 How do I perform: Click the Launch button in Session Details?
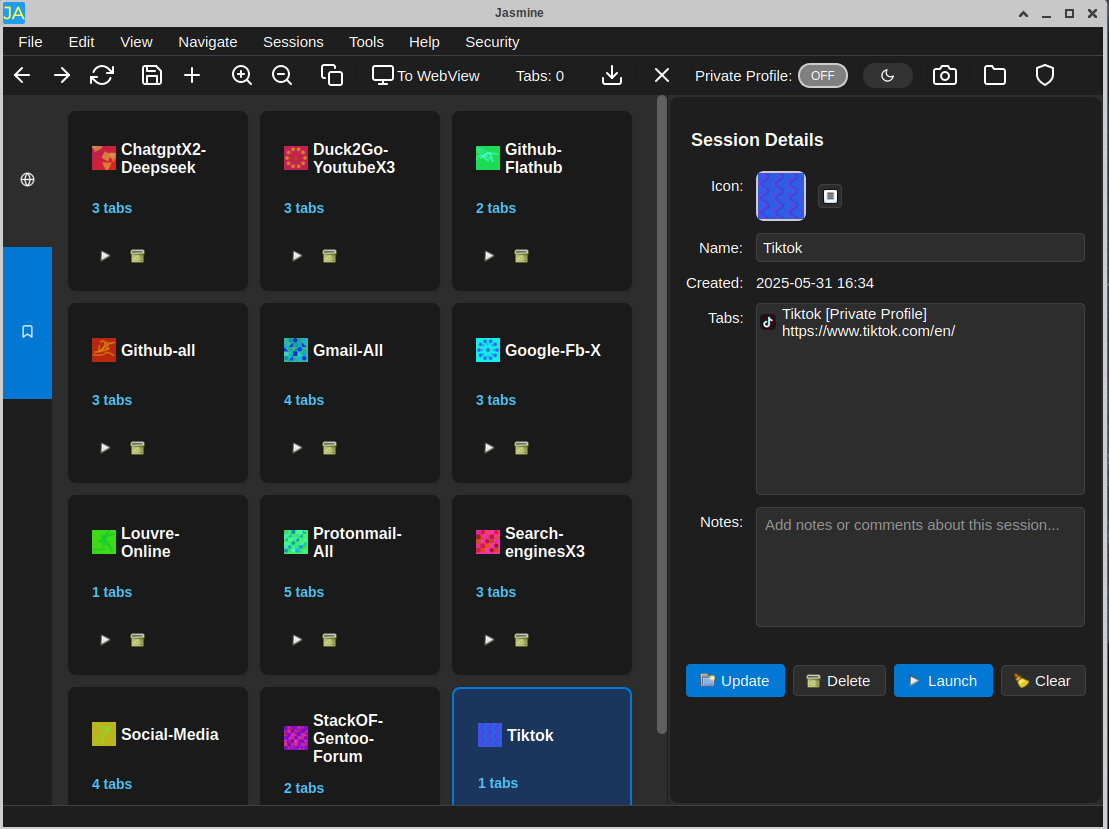click(x=943, y=680)
